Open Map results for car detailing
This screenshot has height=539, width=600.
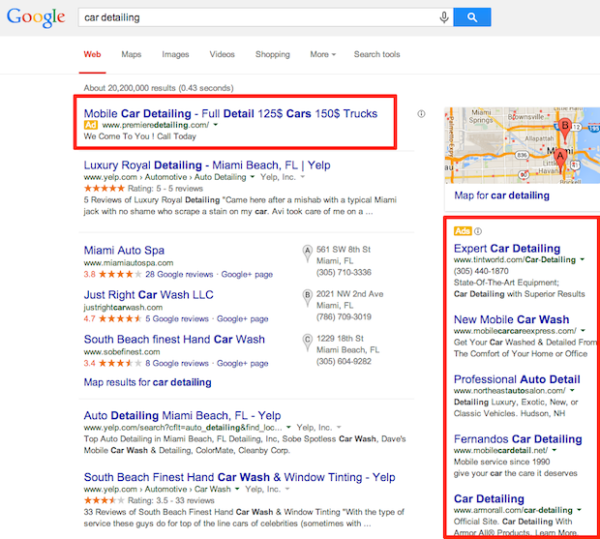coord(147,382)
